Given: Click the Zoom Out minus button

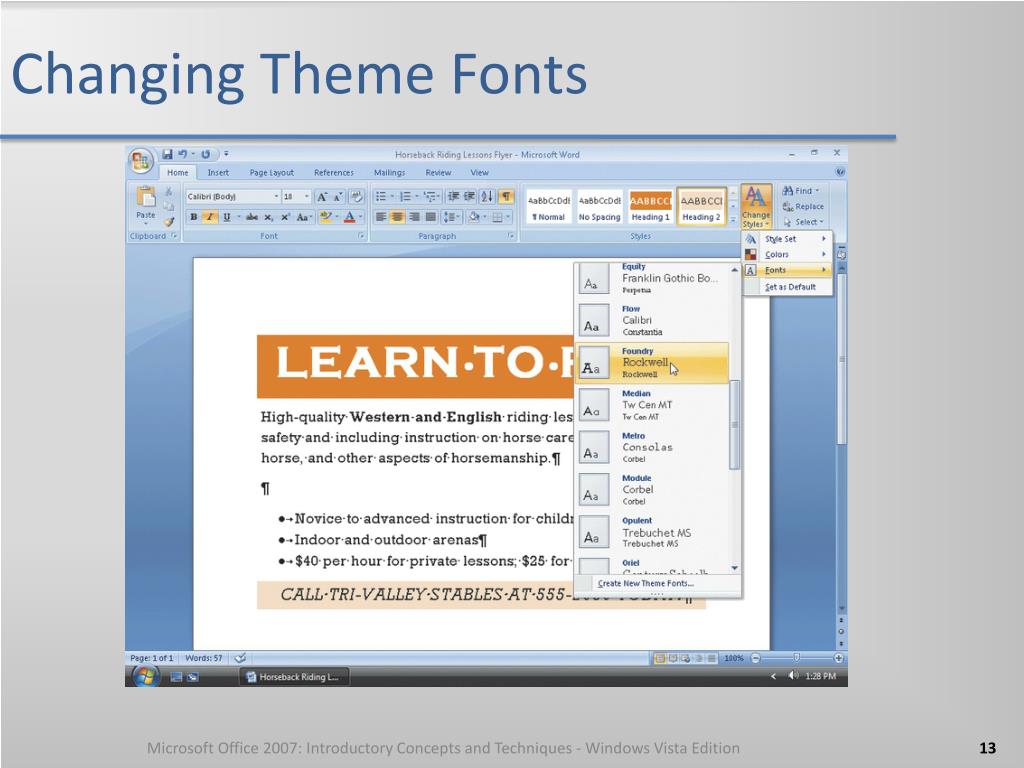Looking at the screenshot, I should coord(755,658).
